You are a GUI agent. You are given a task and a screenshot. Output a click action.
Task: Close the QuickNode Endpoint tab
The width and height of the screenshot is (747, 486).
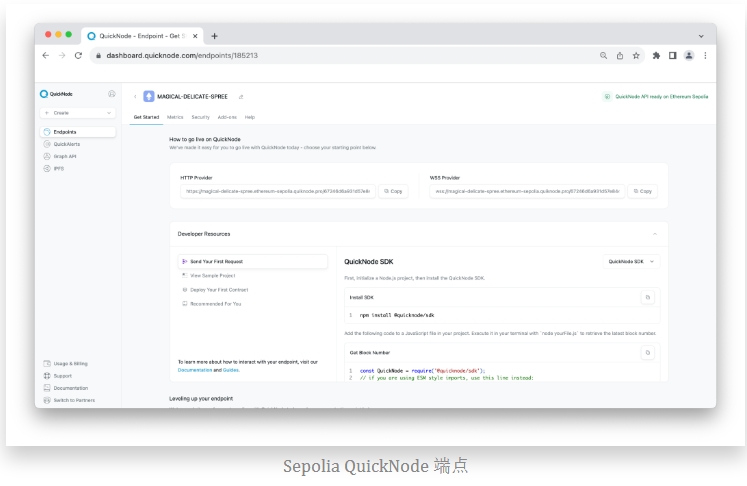[195, 36]
